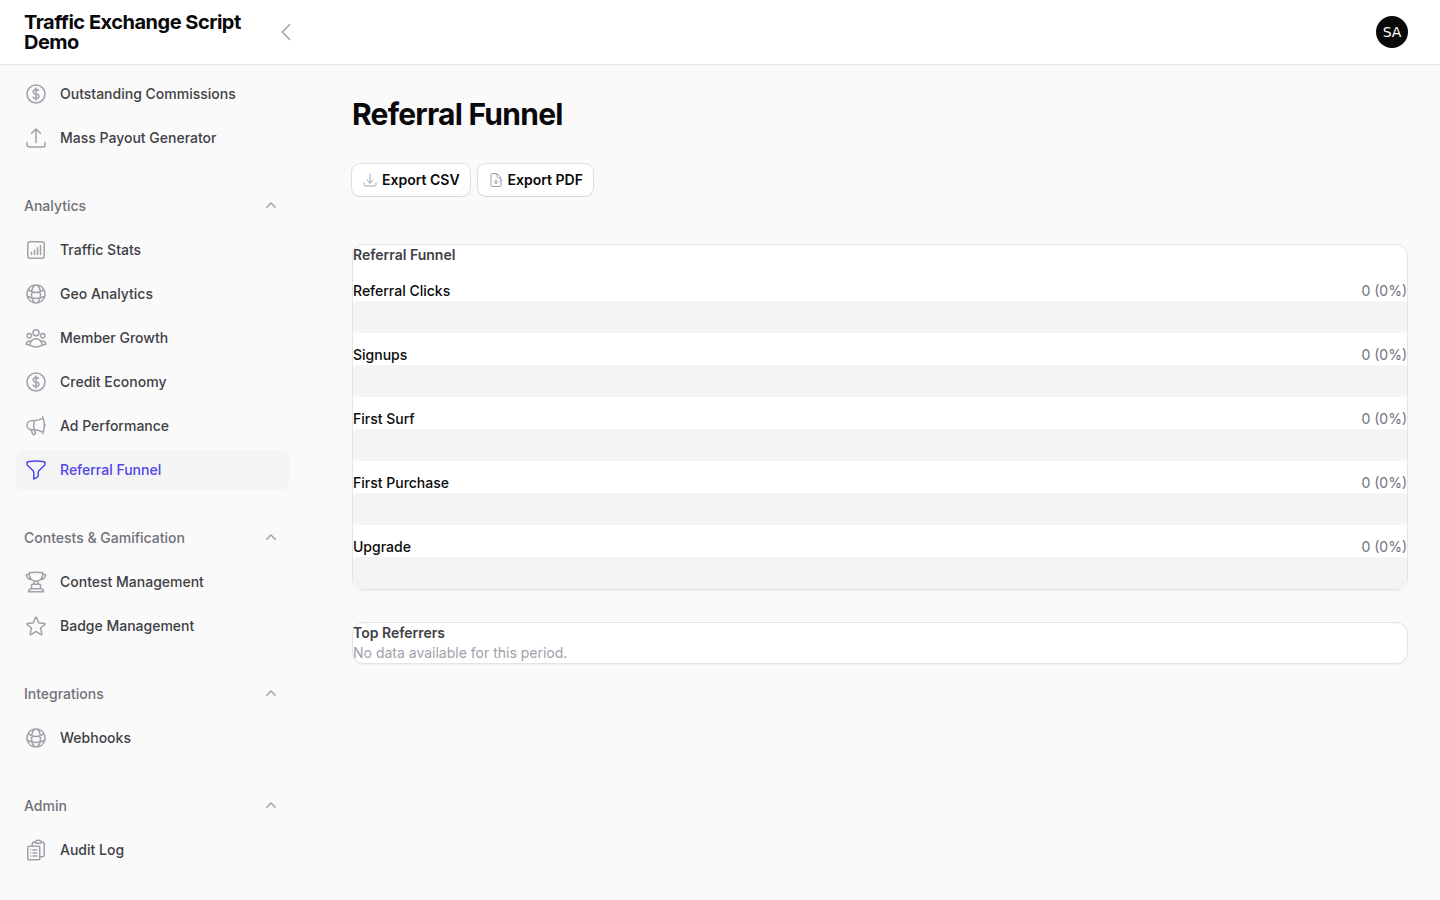The height and width of the screenshot is (900, 1440).
Task: Click the Export CSV button
Action: coord(411,180)
